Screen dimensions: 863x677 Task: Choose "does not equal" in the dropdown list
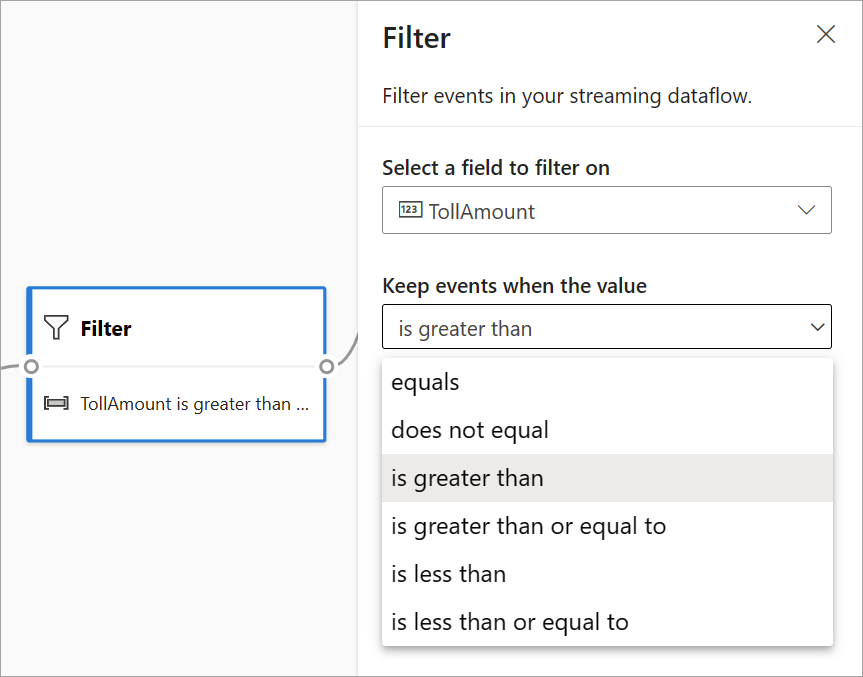click(470, 430)
